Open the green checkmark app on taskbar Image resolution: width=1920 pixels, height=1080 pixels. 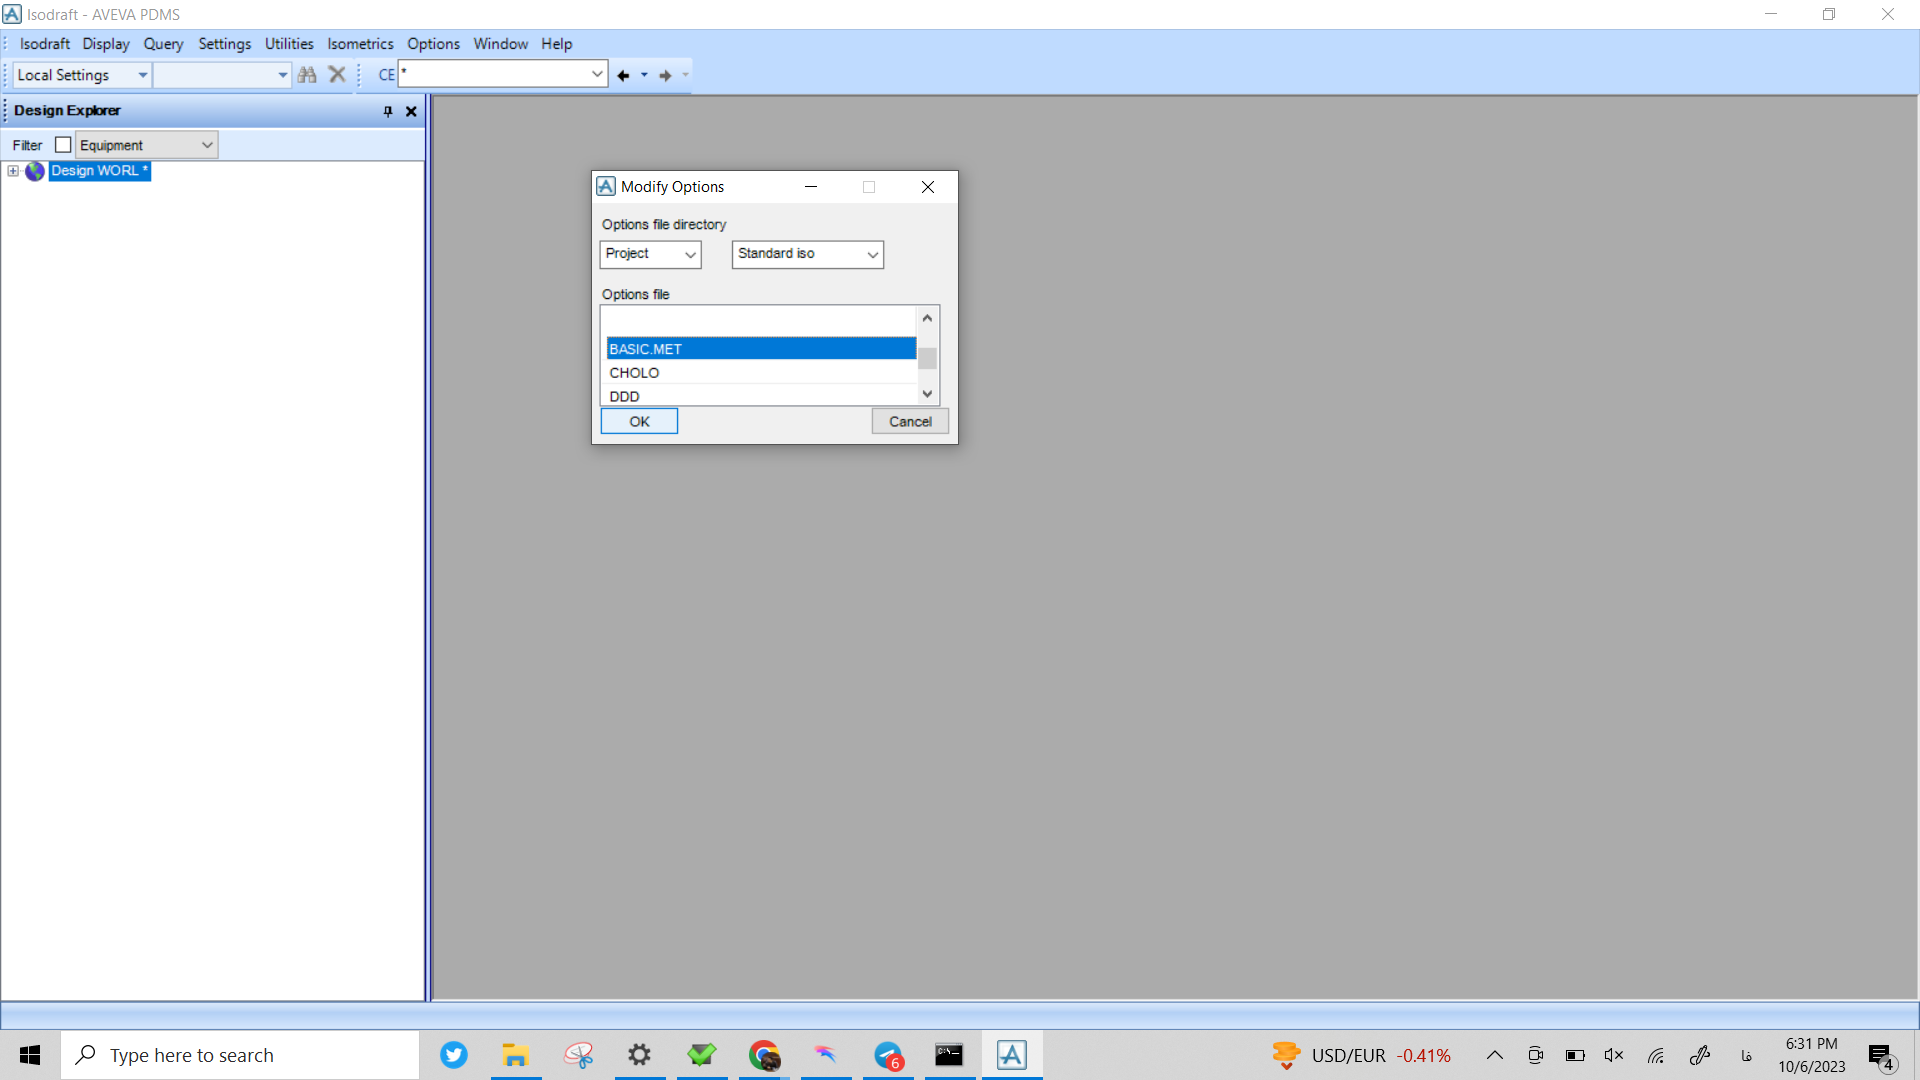click(x=702, y=1055)
